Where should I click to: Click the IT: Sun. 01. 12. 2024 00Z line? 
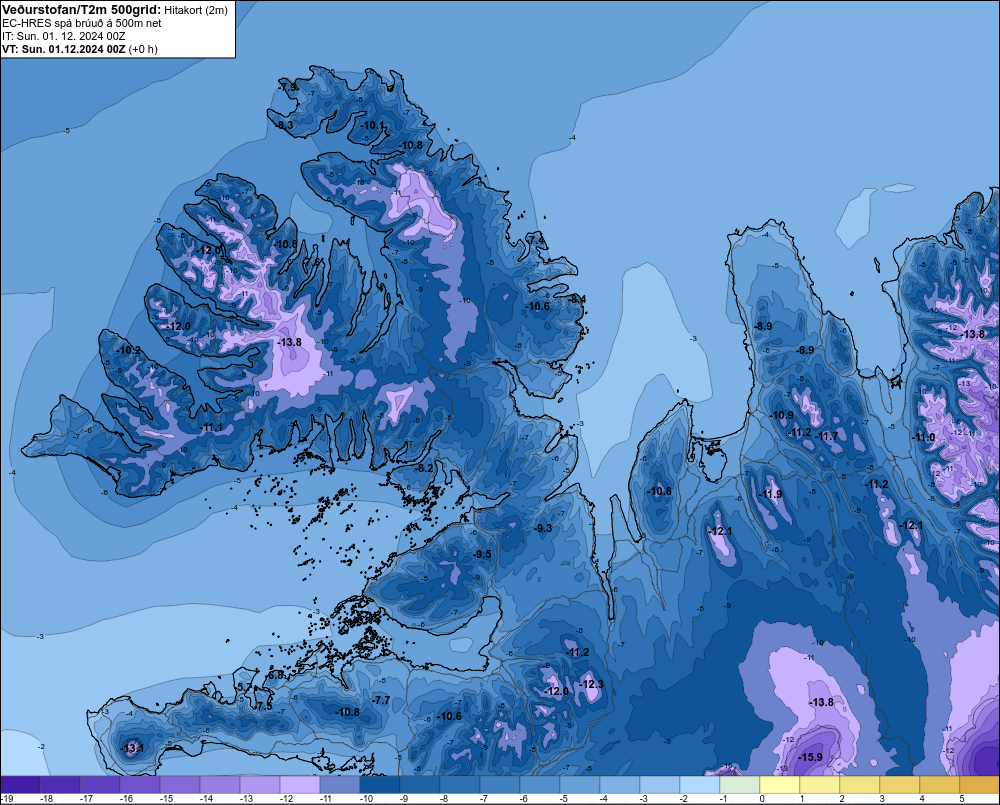pos(64,36)
